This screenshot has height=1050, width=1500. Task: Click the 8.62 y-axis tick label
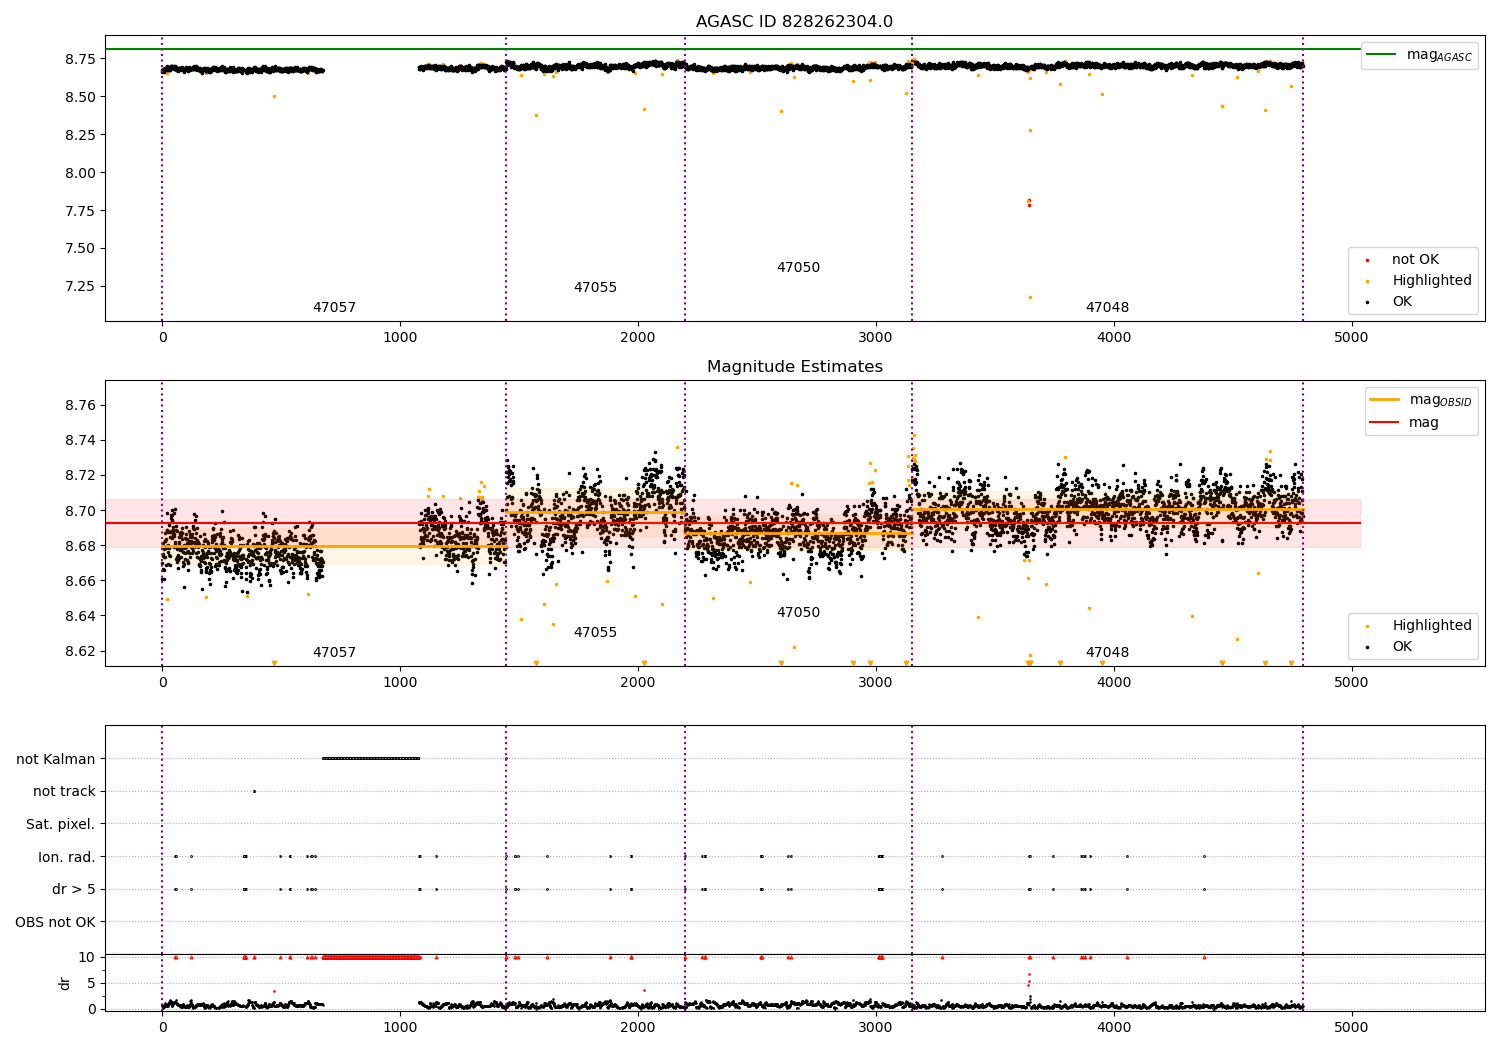(x=79, y=651)
